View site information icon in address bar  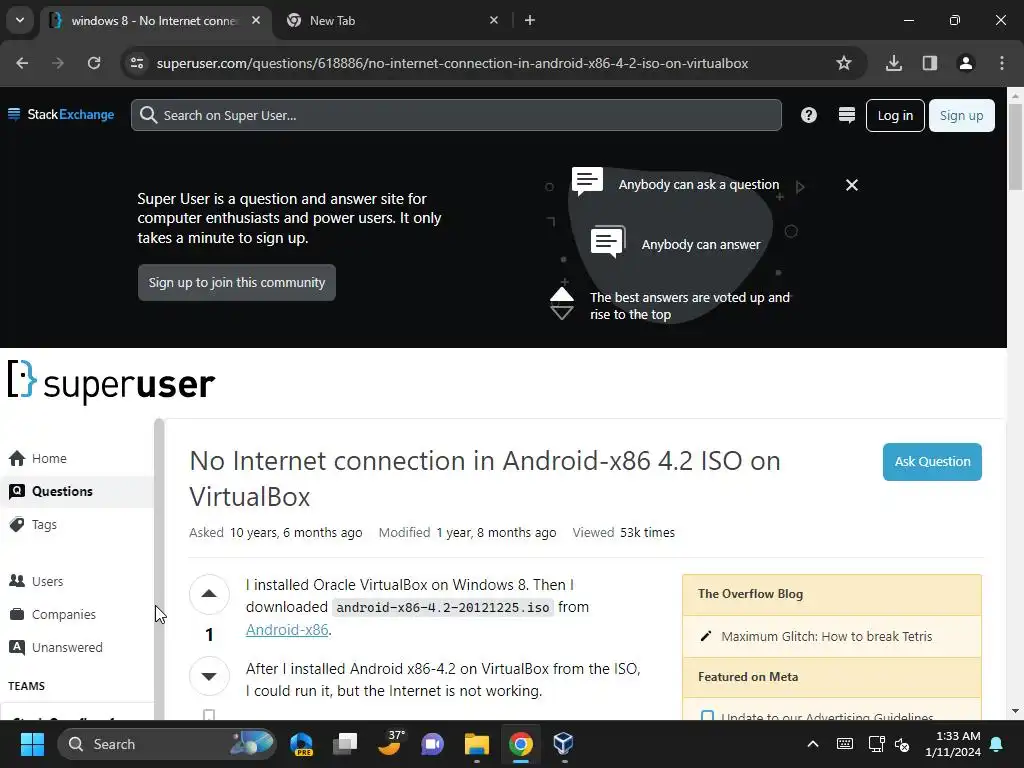point(137,63)
